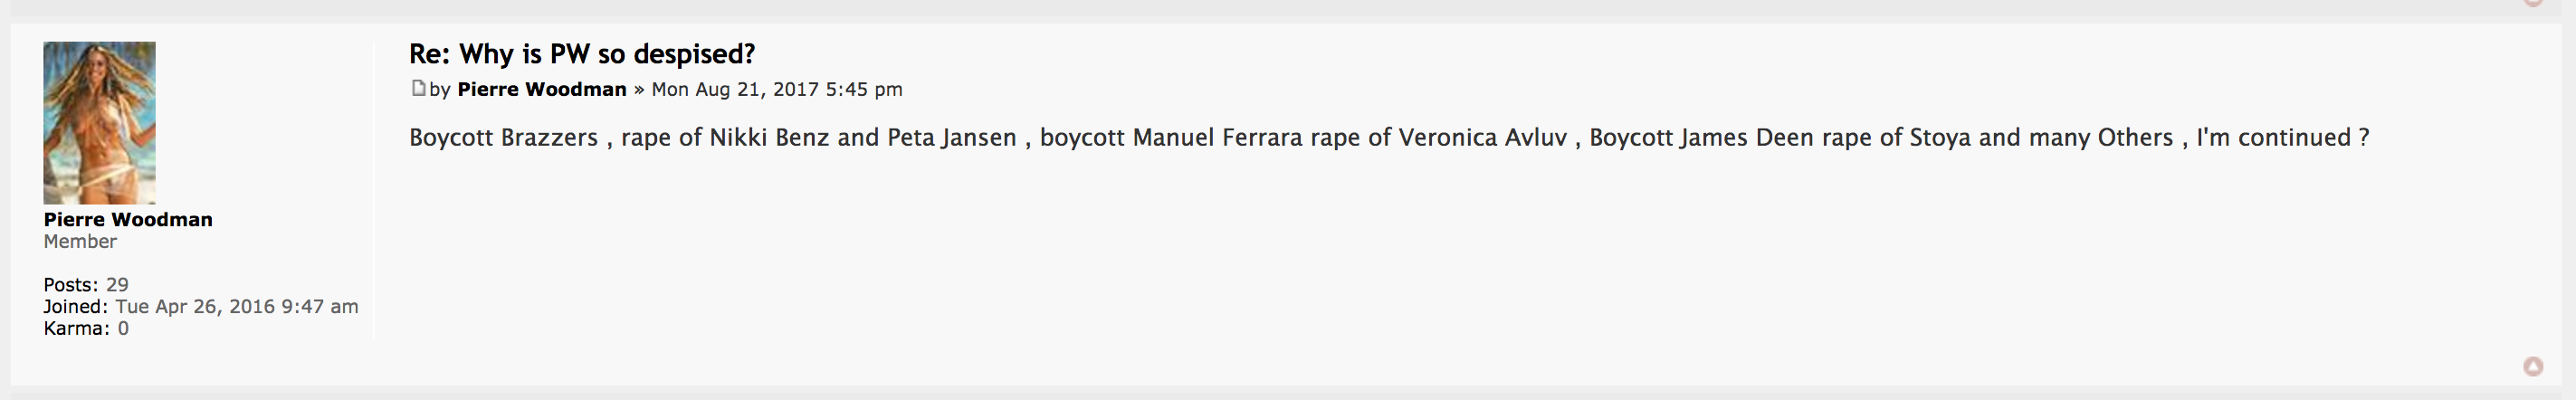
Task: Click the post timestamp "Mon Aug 21, 2017"
Action: coord(735,89)
